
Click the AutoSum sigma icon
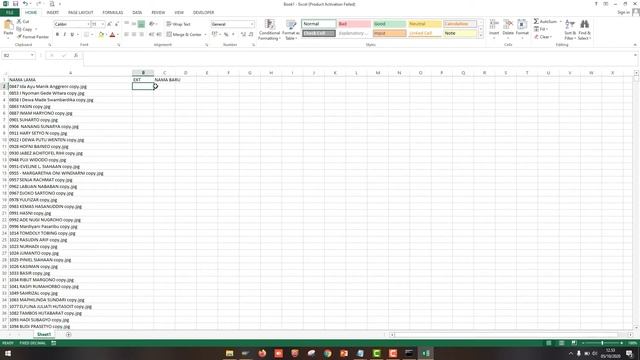[536, 21]
